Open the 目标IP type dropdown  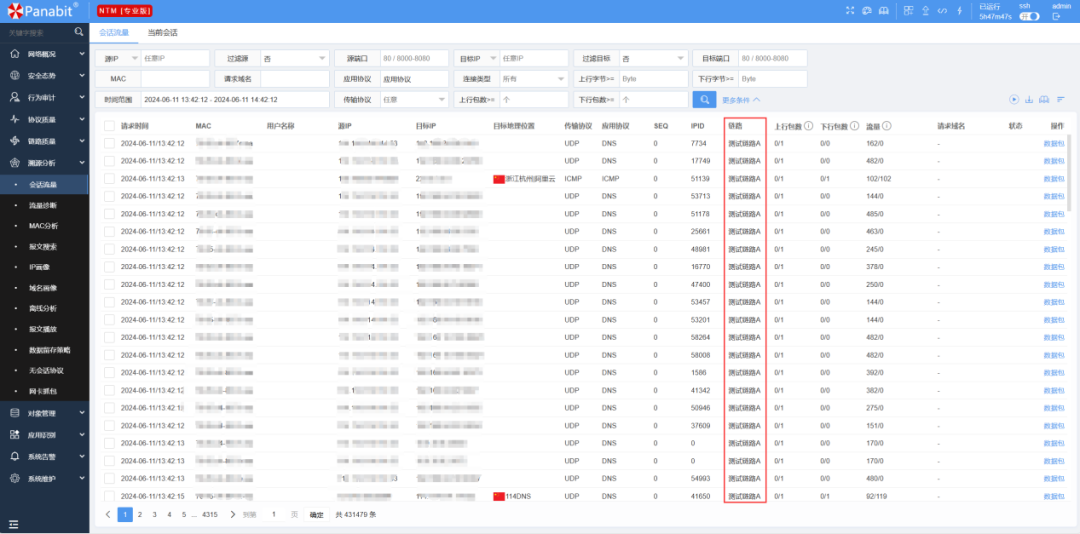coord(477,59)
